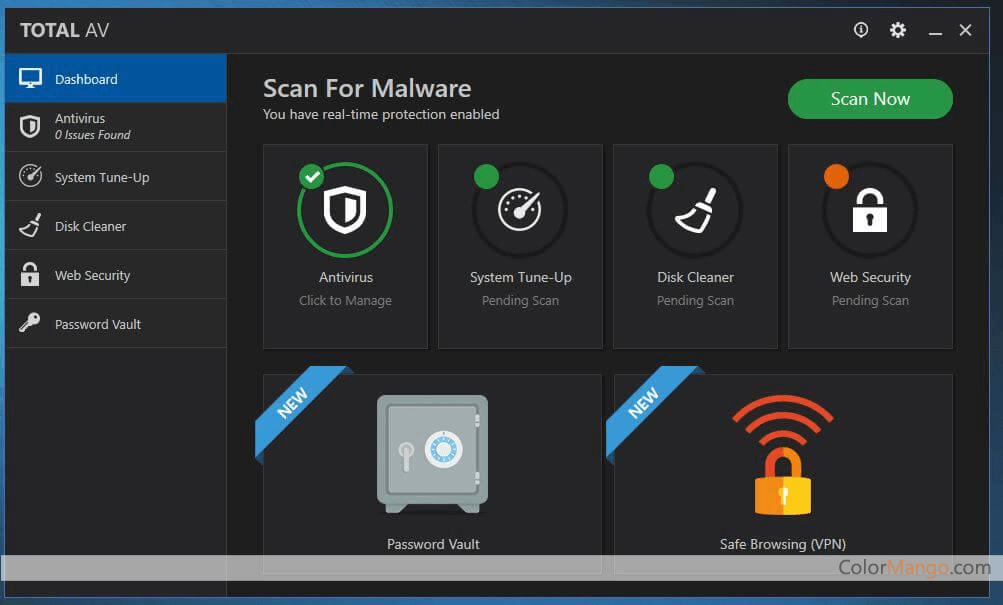
Task: Click the Password Vault key icon in sidebar
Action: pos(30,323)
